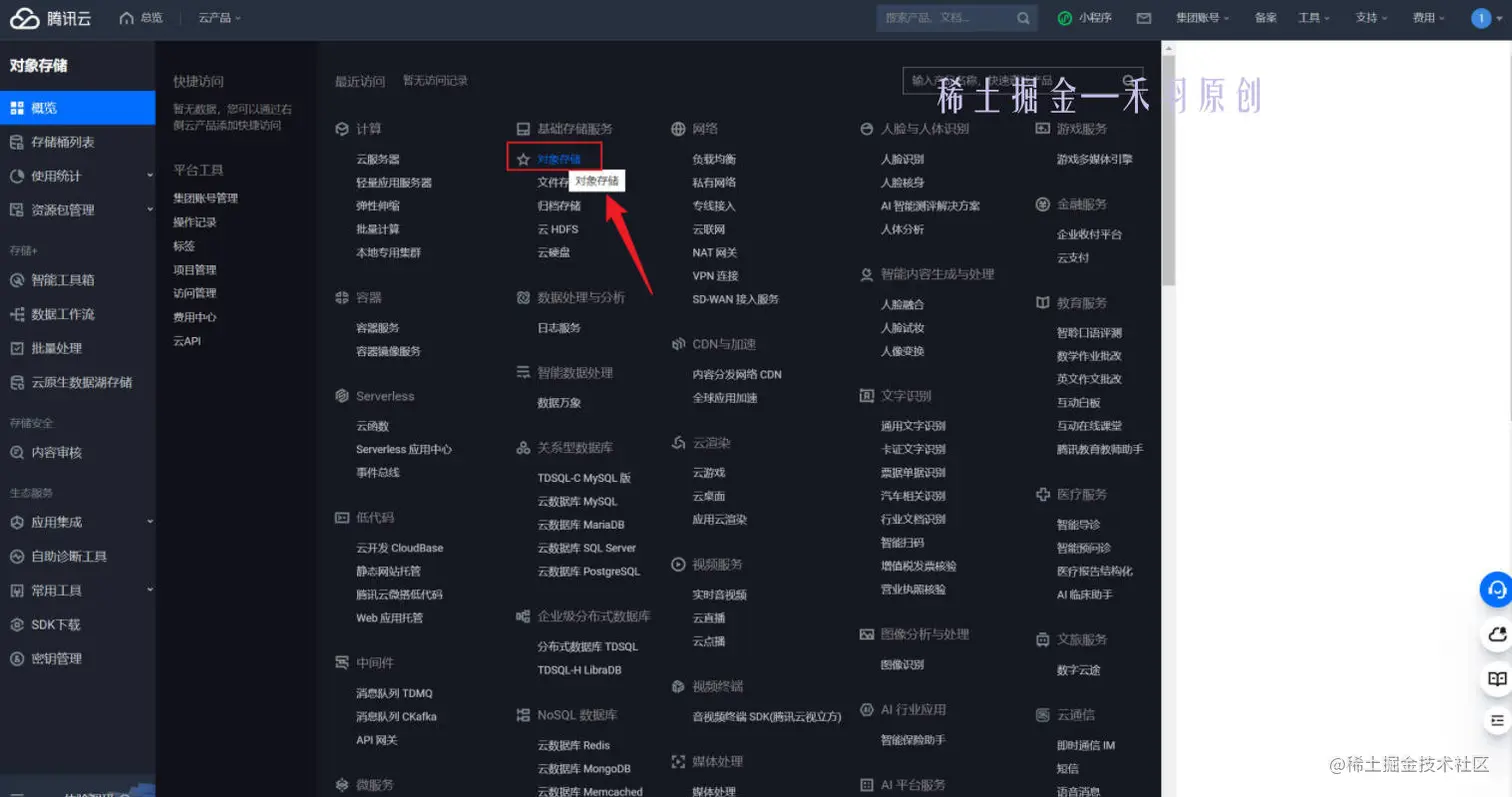1512x797 pixels.
Task: Click the 智能工具箱 sidebar icon
Action: click(x=17, y=280)
